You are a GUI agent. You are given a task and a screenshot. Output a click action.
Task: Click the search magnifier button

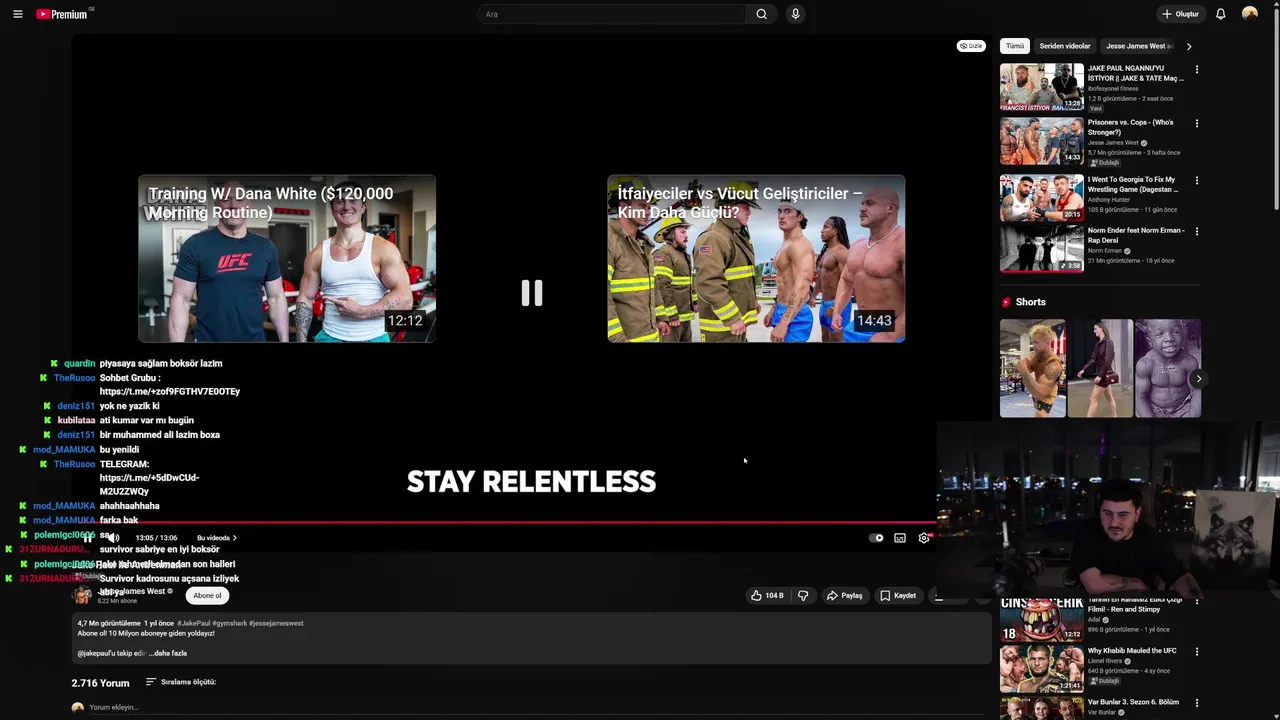761,14
